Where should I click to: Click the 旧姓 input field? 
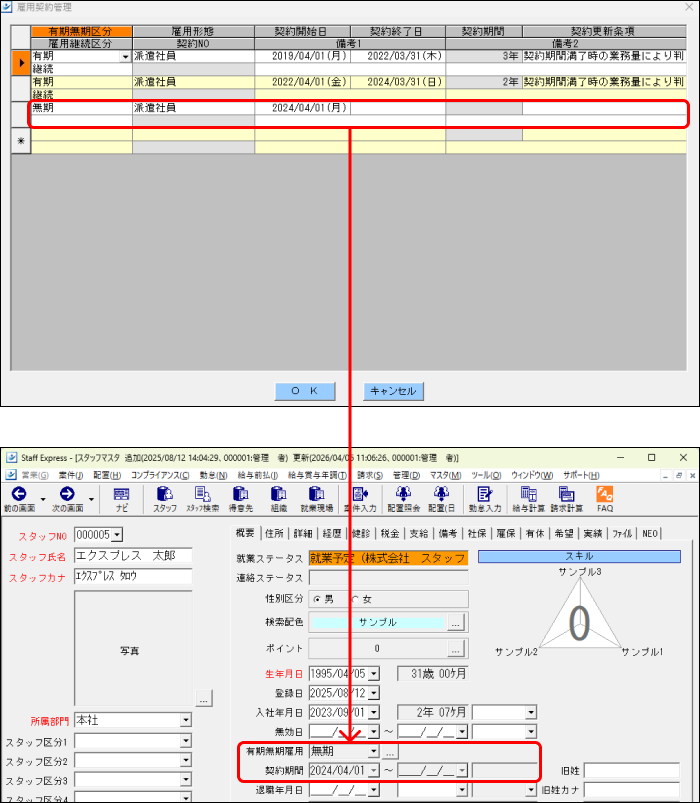tap(631, 771)
